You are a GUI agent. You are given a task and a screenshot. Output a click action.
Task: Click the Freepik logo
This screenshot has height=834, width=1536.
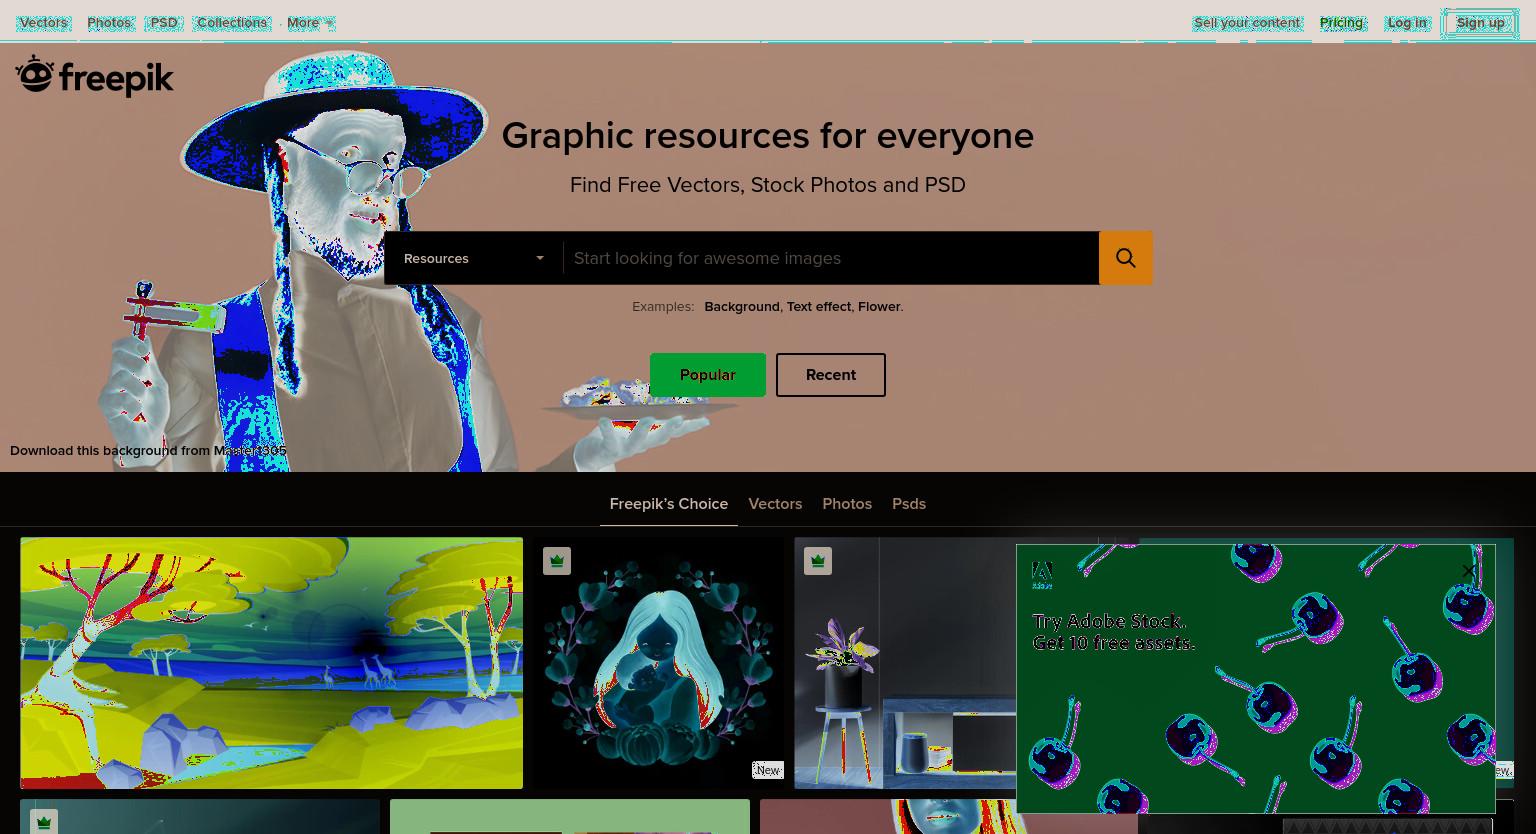pos(94,76)
